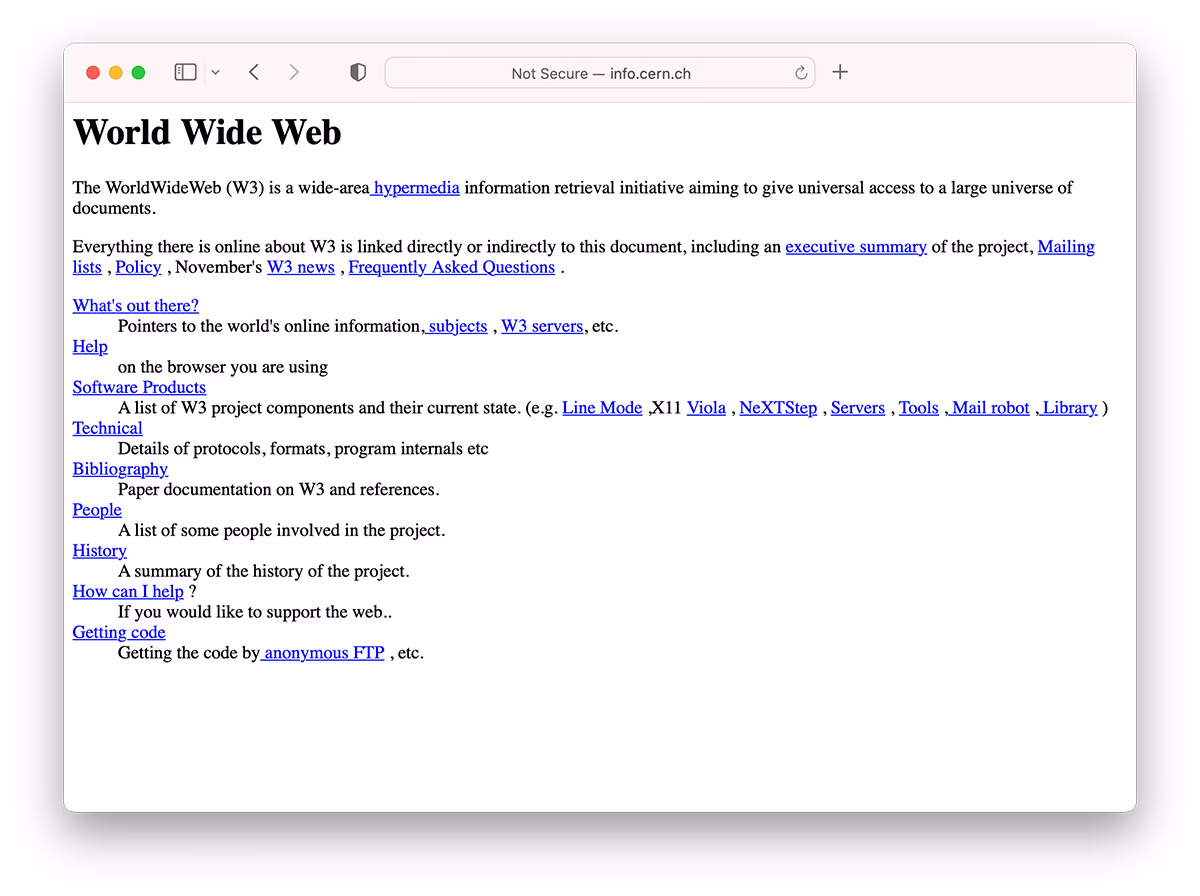The width and height of the screenshot is (1200, 896).
Task: Open the W3 news link
Action: click(x=301, y=268)
